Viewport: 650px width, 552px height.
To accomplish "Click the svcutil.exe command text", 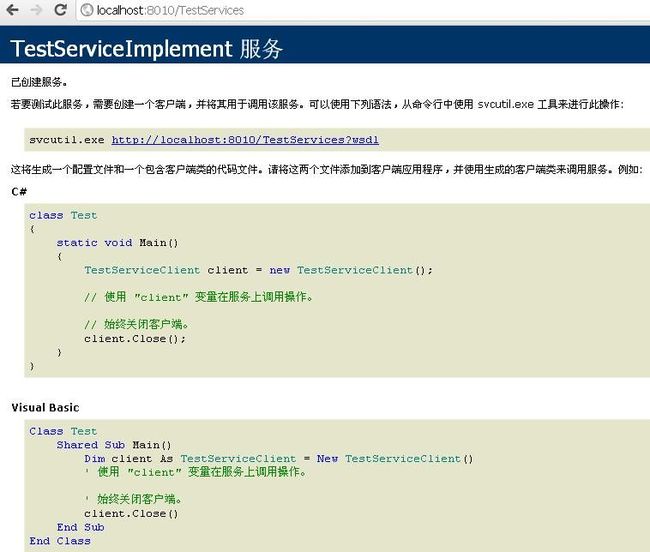I will pos(66,140).
